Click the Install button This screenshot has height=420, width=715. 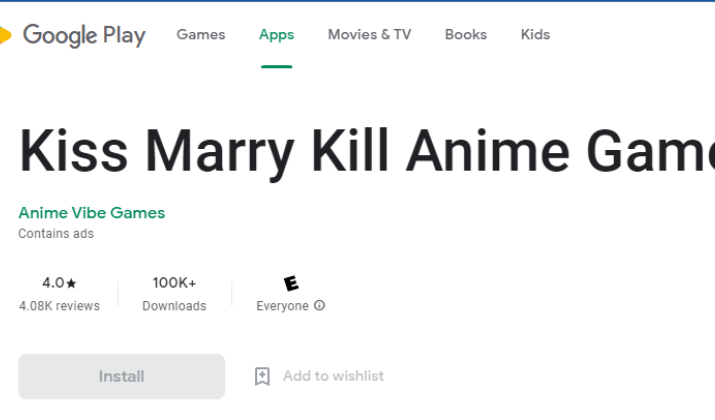(121, 376)
